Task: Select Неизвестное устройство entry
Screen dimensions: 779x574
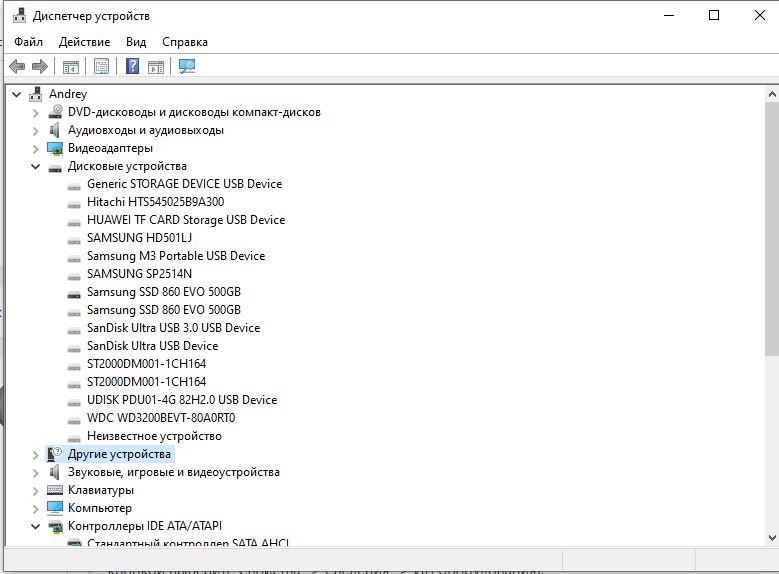Action: [154, 436]
